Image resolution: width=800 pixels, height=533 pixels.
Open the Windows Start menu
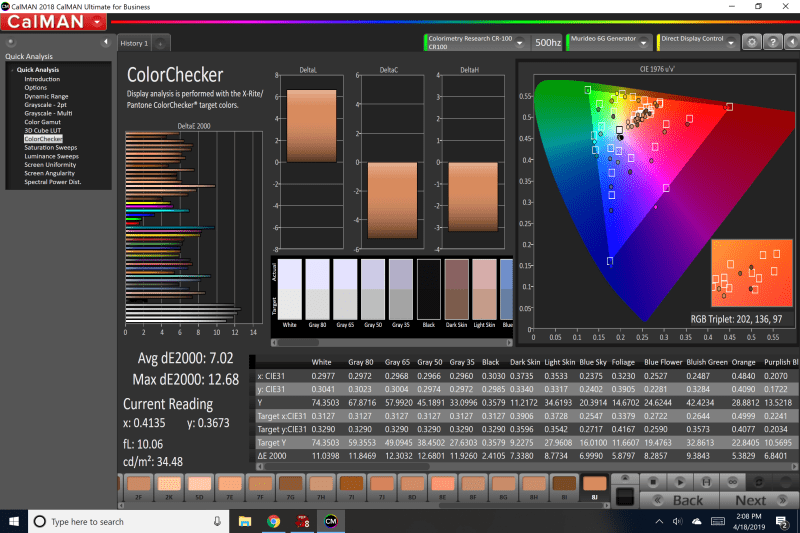[x=14, y=521]
